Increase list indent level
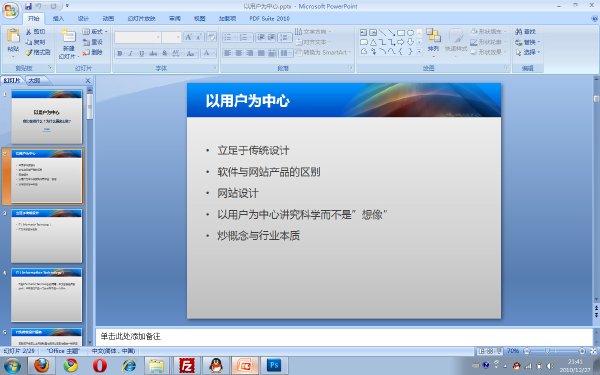Viewport: 600px width, 375px height. [271, 37]
